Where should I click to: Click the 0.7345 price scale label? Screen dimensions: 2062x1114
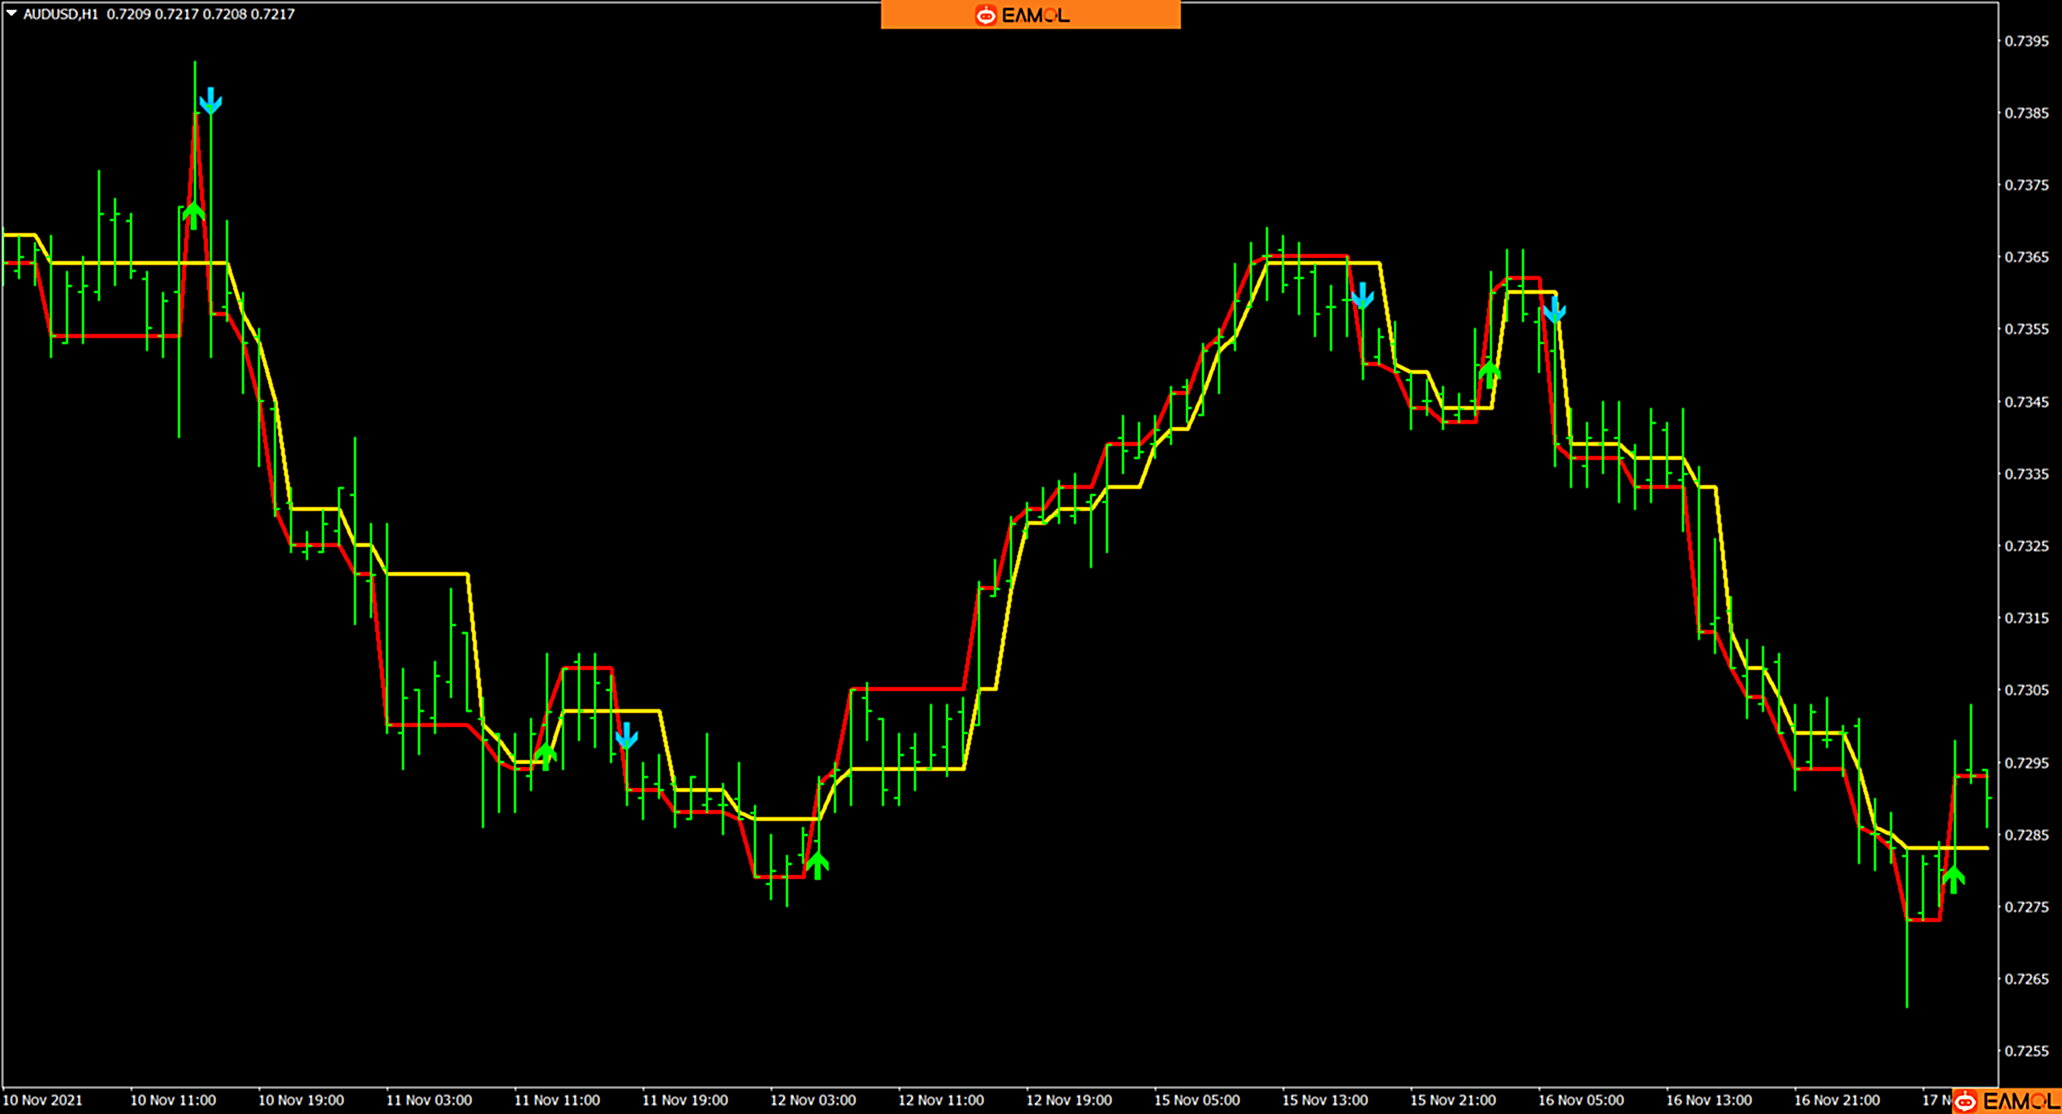pos(2026,402)
